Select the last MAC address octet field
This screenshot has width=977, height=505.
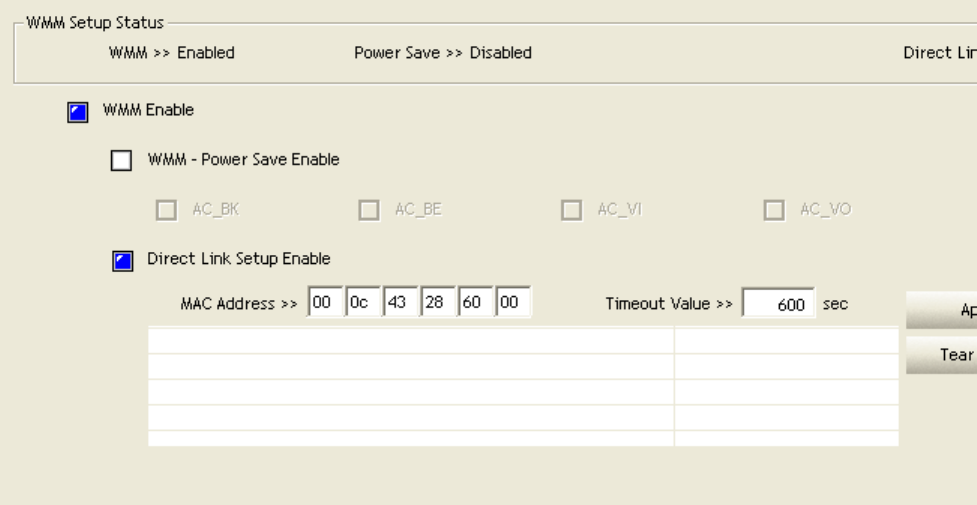(x=511, y=304)
